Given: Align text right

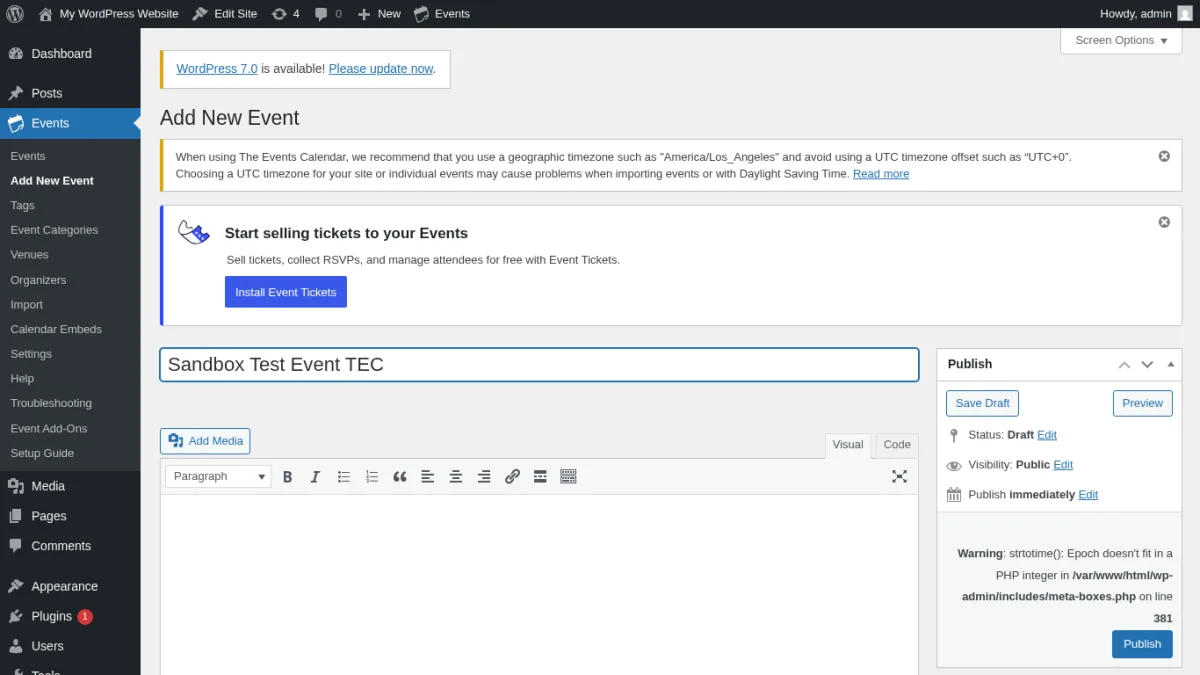Looking at the screenshot, I should point(484,477).
